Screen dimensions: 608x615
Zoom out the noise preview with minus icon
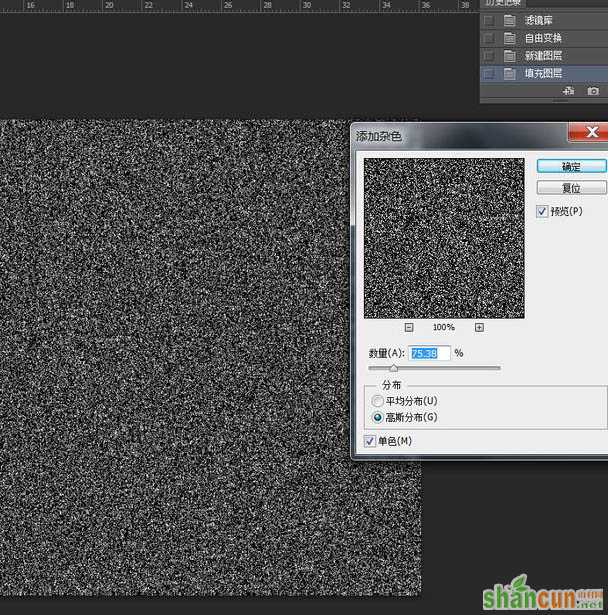tap(409, 328)
